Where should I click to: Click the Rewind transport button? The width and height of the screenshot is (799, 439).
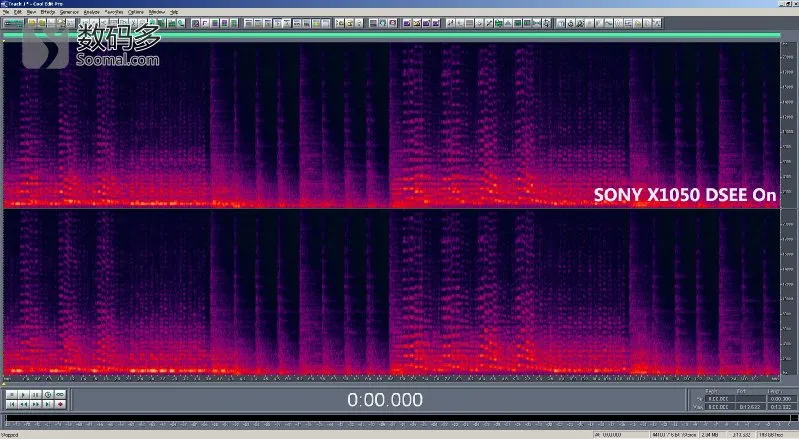pyautogui.click(x=23, y=404)
